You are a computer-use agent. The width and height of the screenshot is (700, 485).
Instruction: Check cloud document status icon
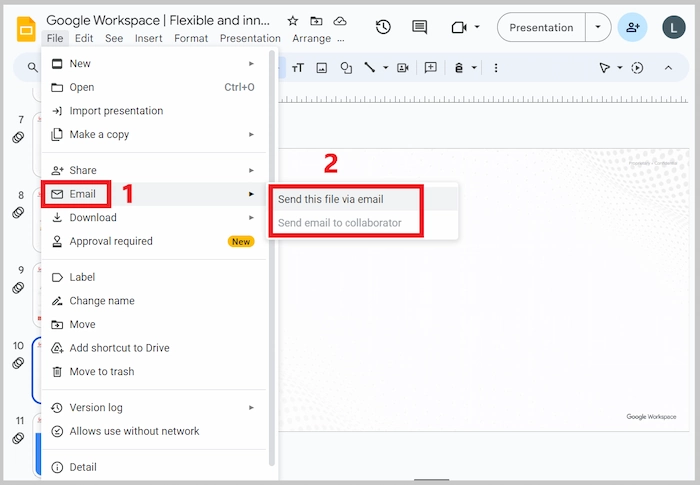(340, 21)
